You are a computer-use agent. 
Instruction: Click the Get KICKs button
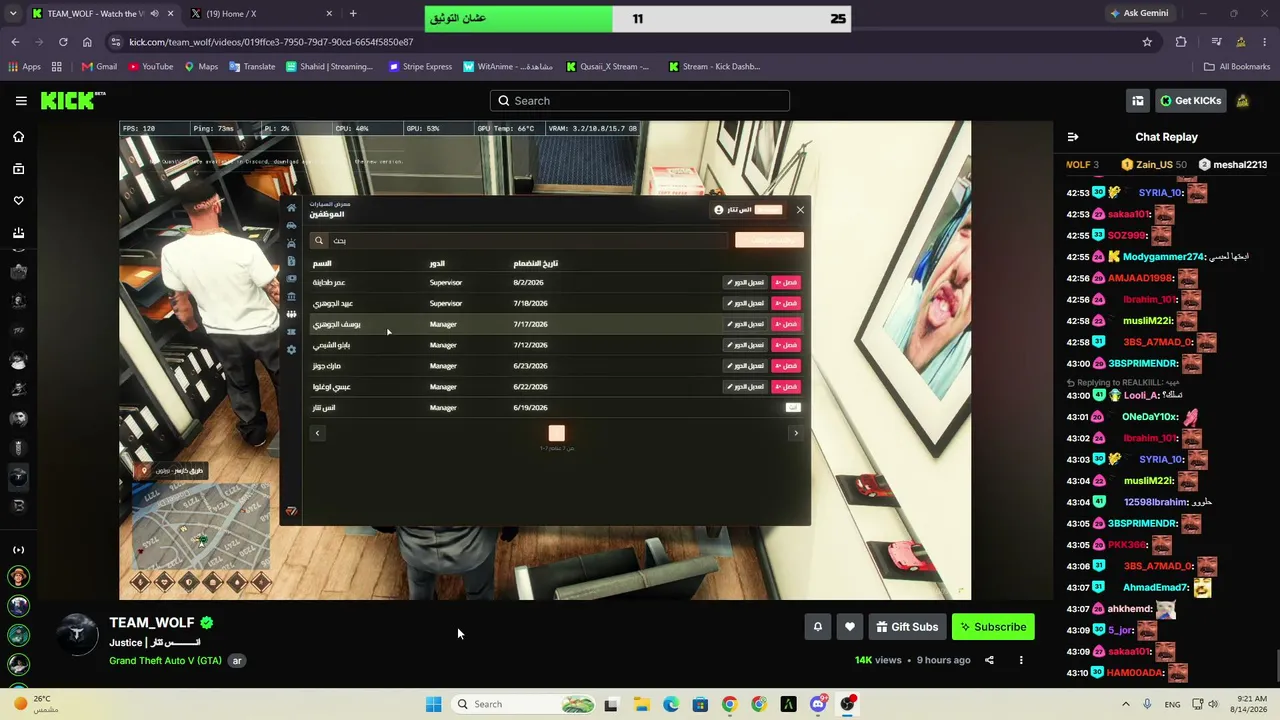[1190, 101]
